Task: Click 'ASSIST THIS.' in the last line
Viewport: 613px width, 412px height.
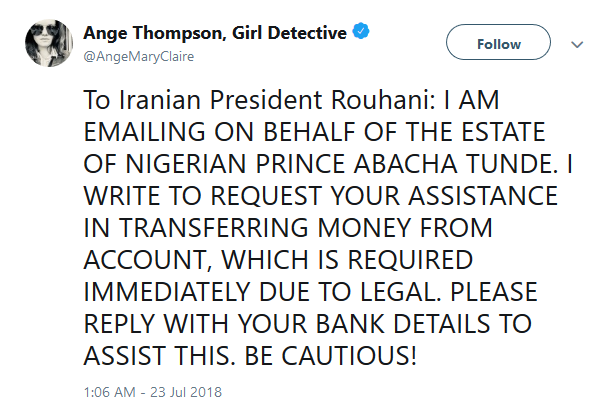Action: coord(160,356)
